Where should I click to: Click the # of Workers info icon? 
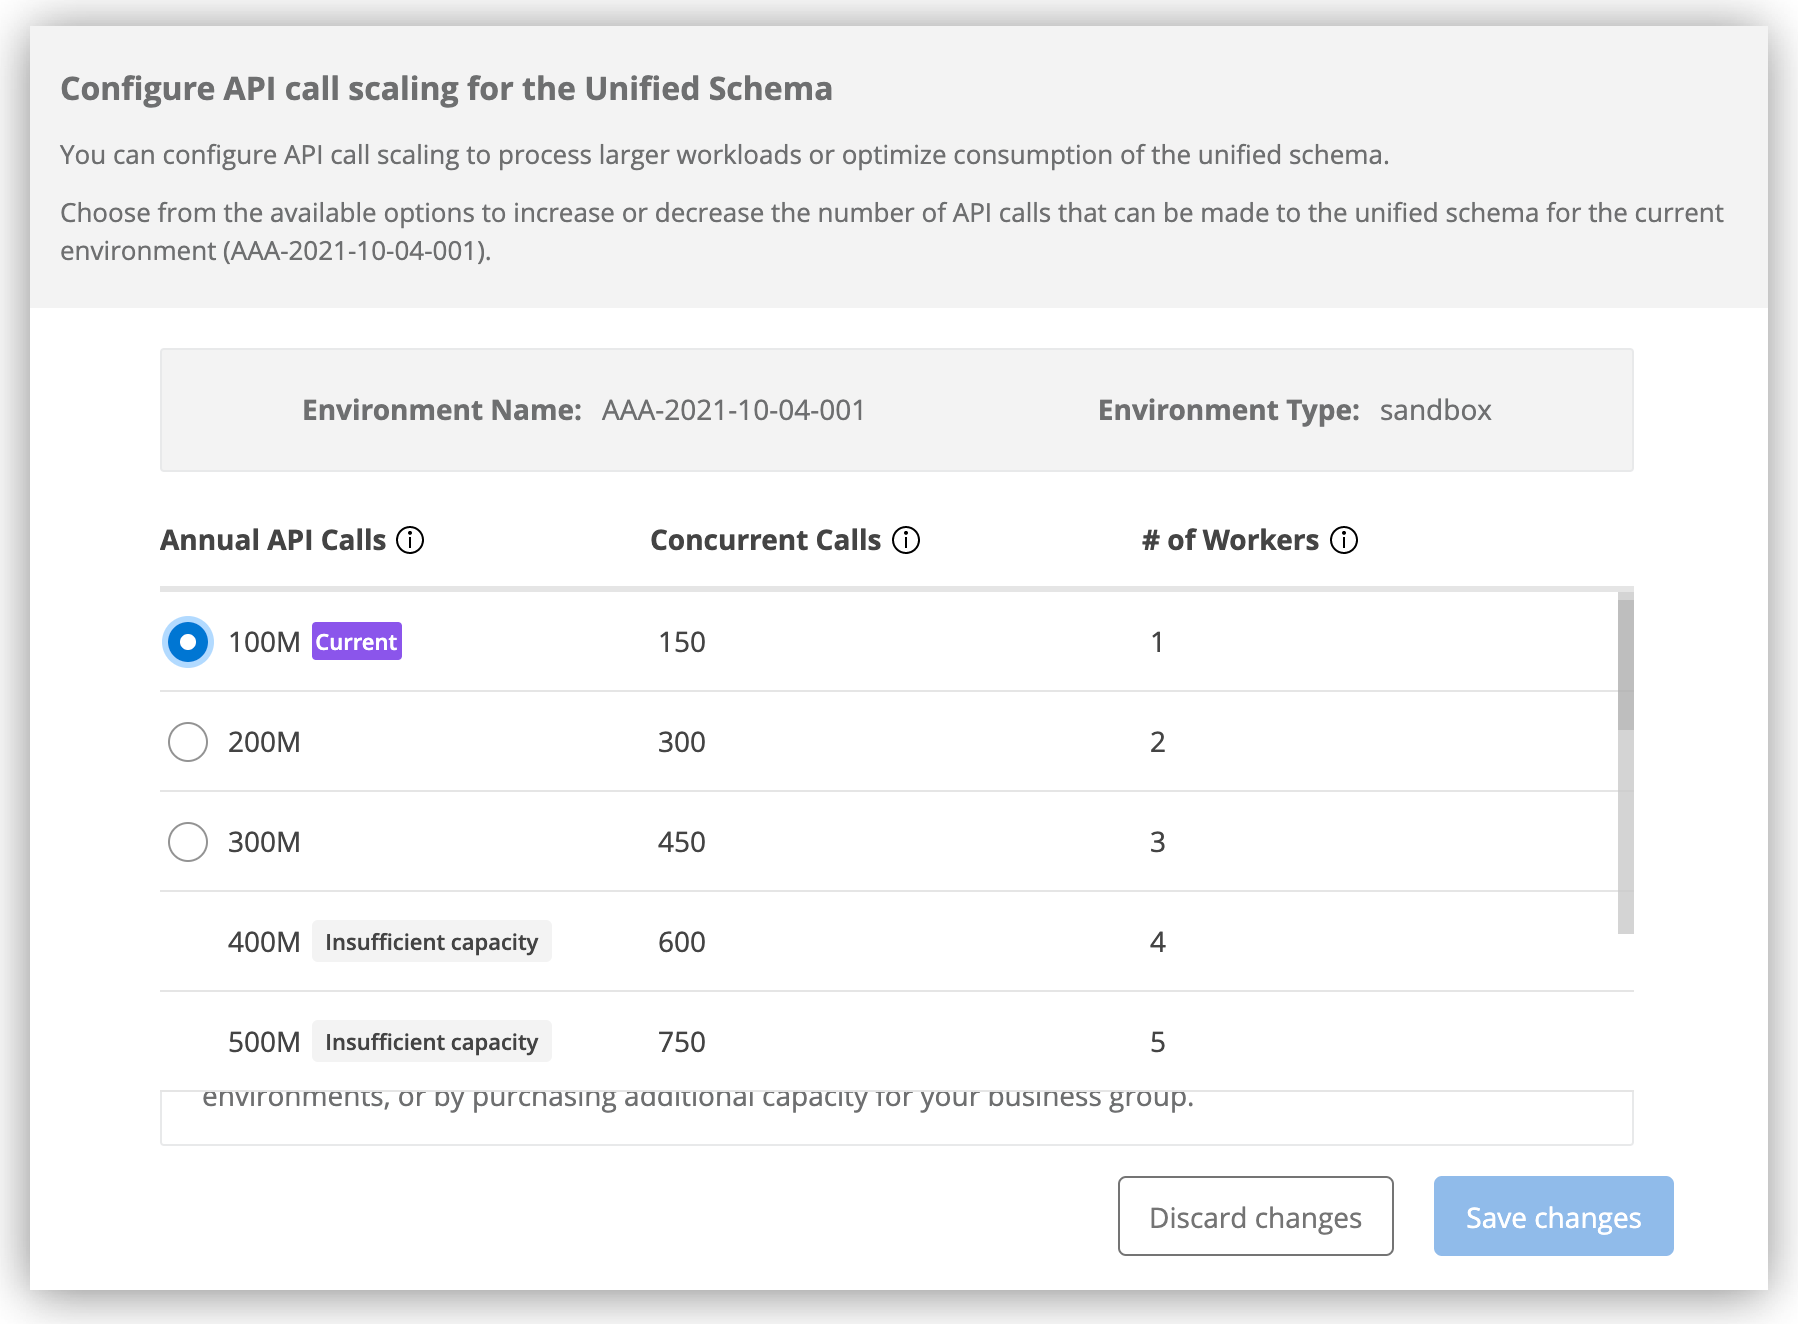click(1345, 539)
